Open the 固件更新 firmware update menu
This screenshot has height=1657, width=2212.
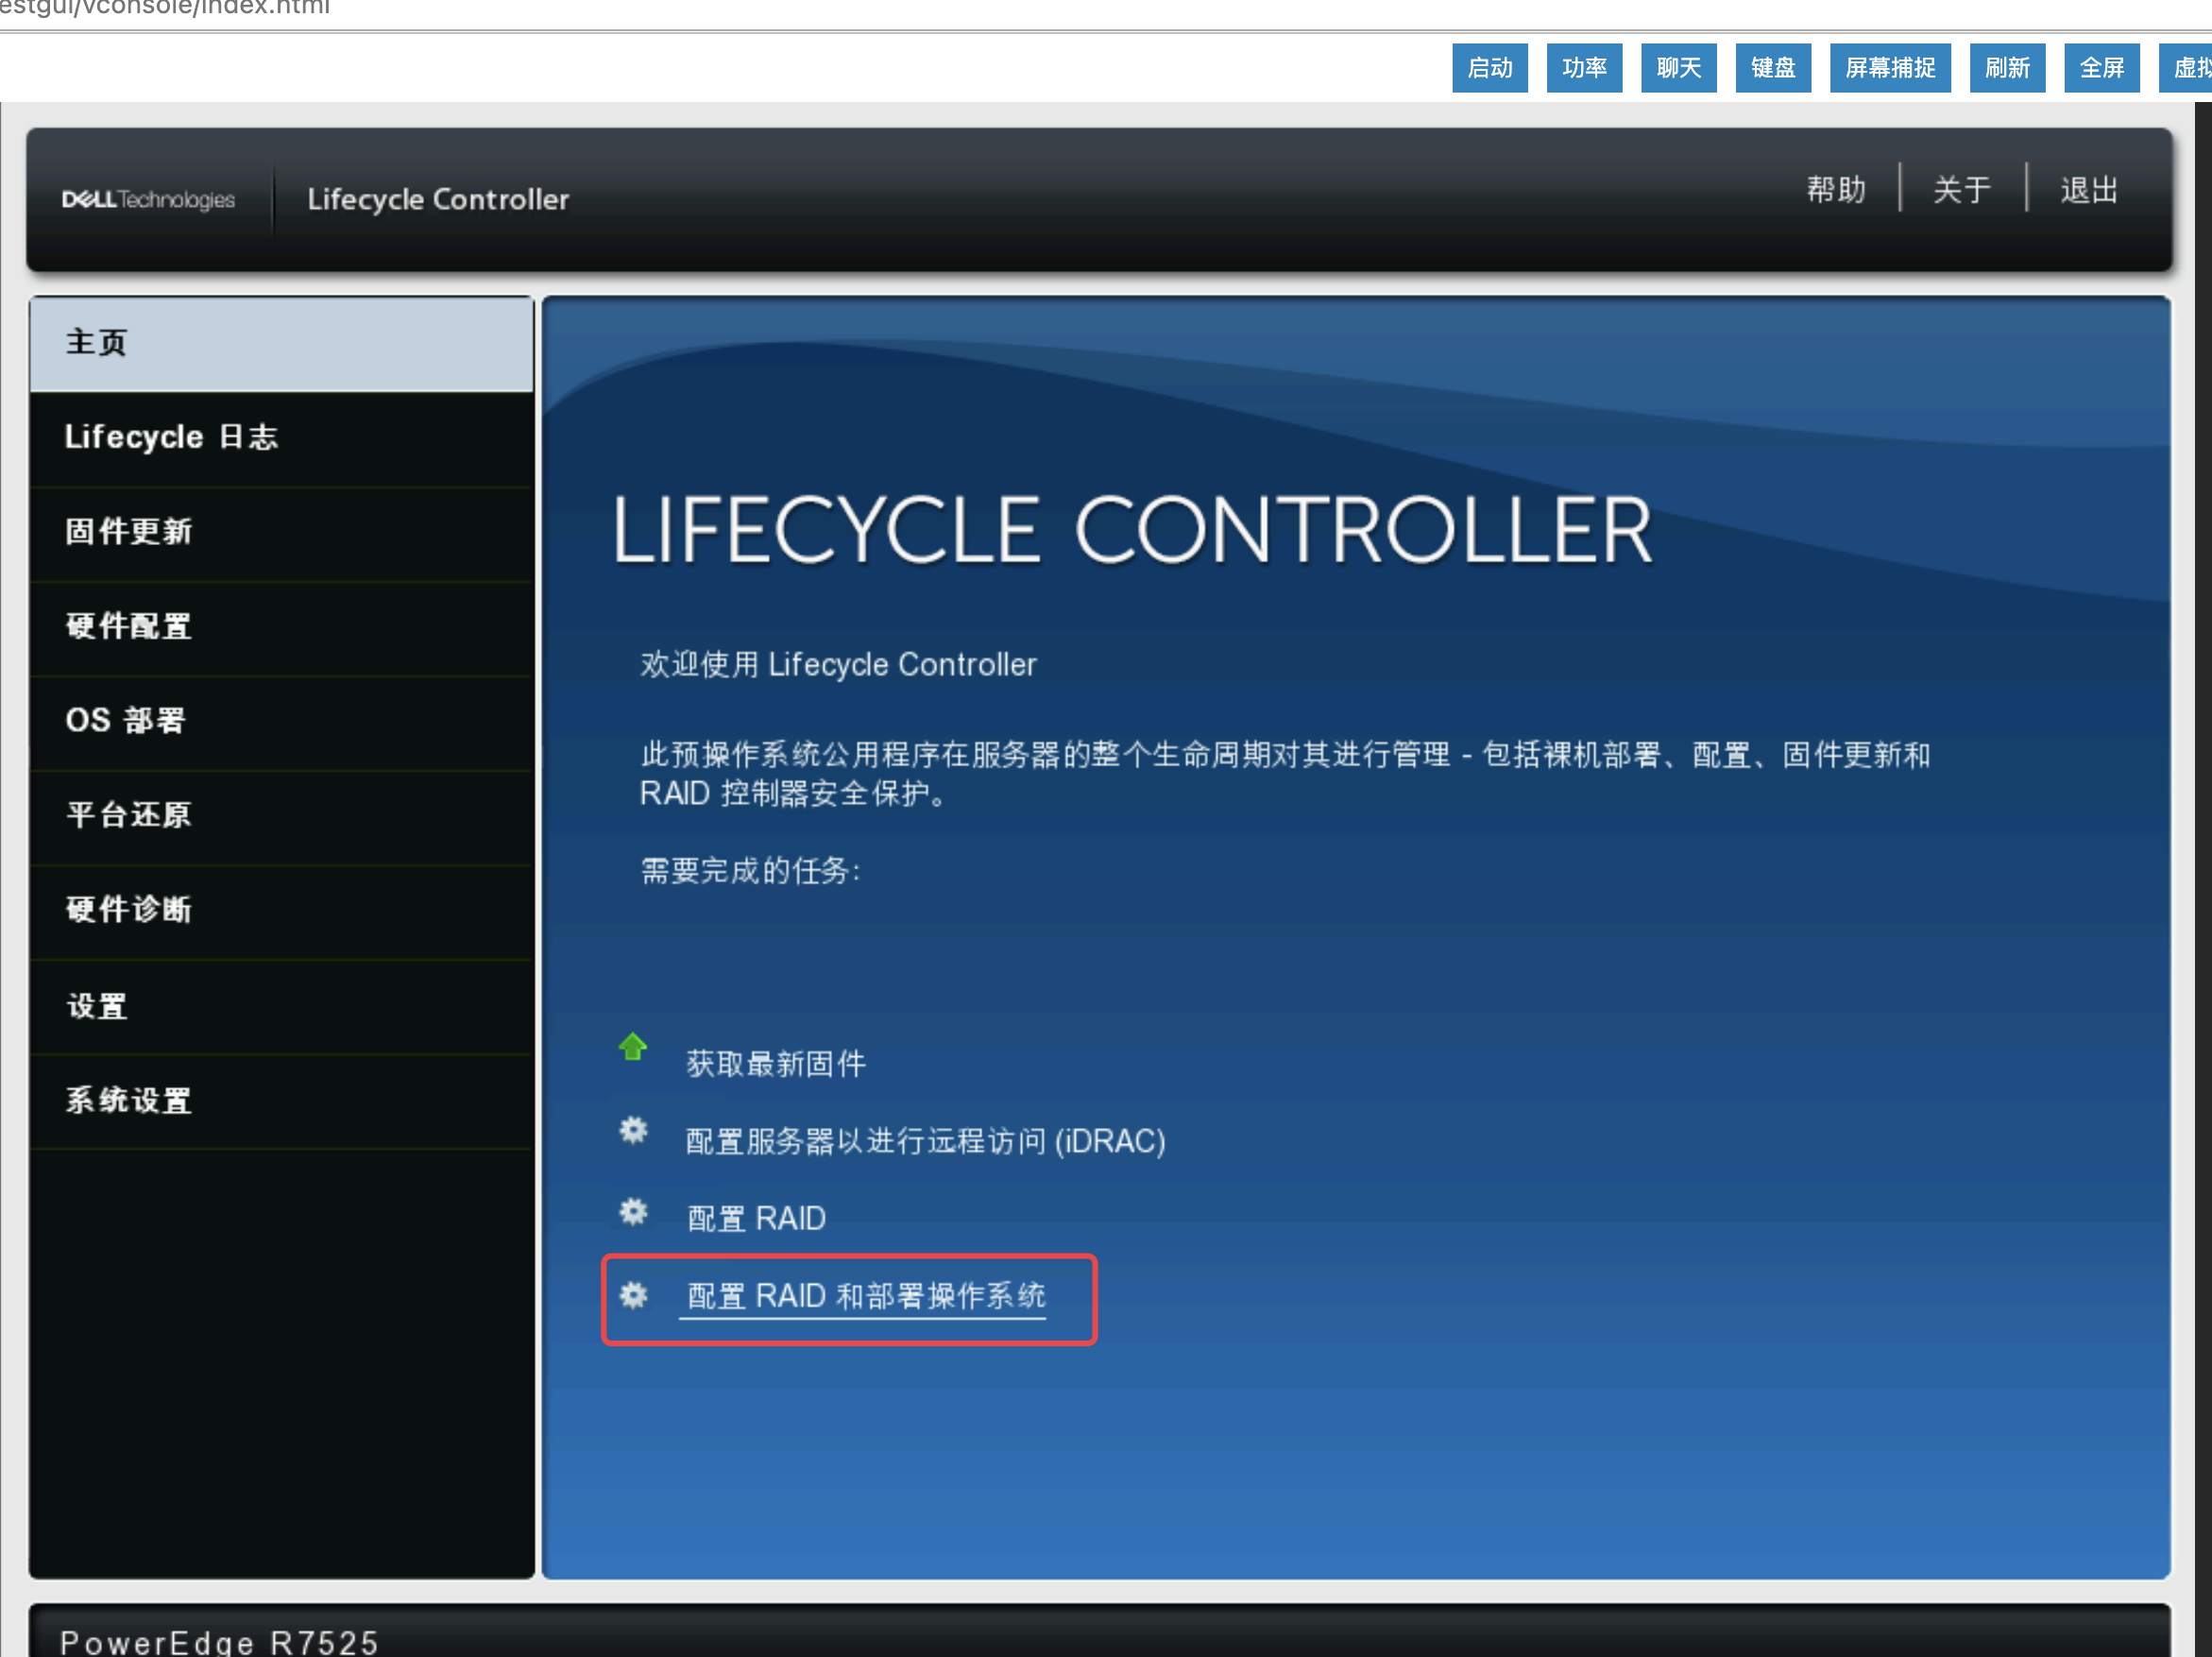tap(282, 532)
